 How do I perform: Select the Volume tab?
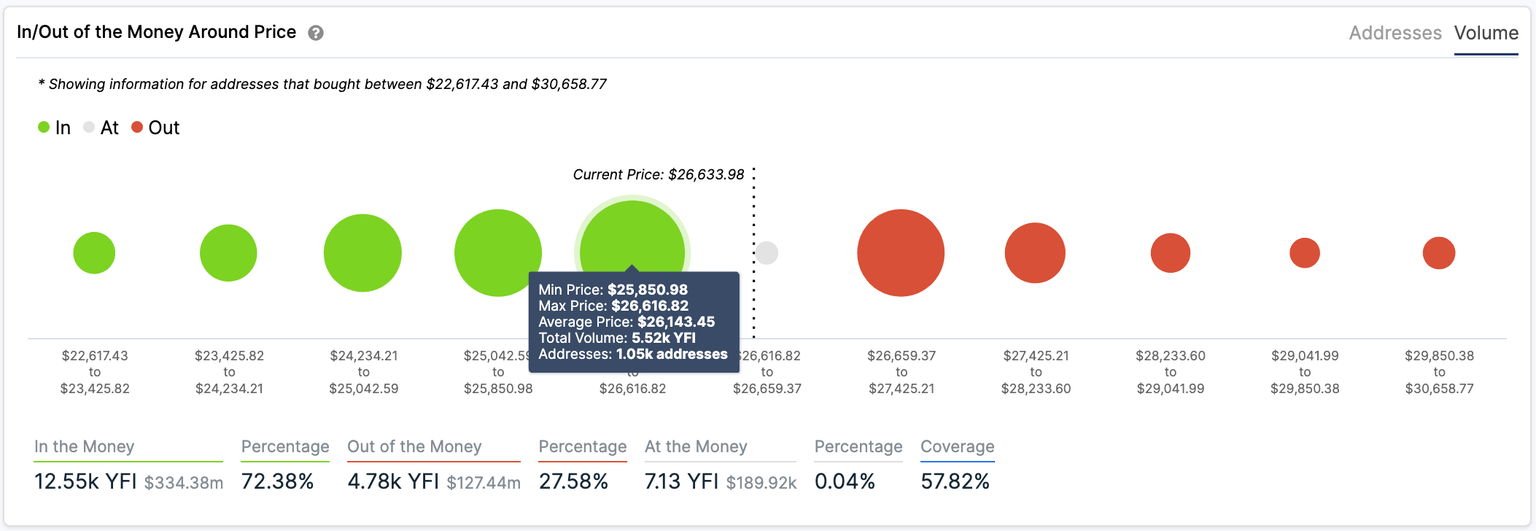click(x=1486, y=33)
